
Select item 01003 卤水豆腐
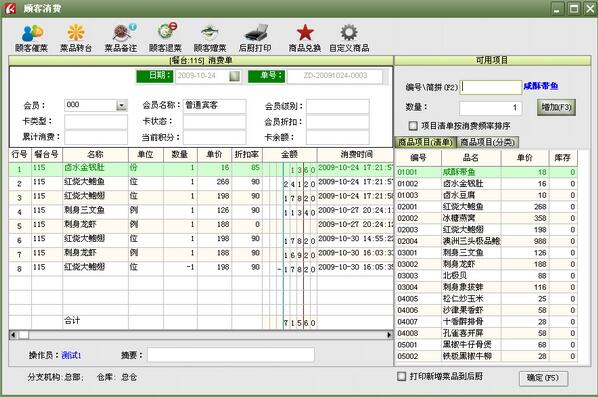click(486, 195)
